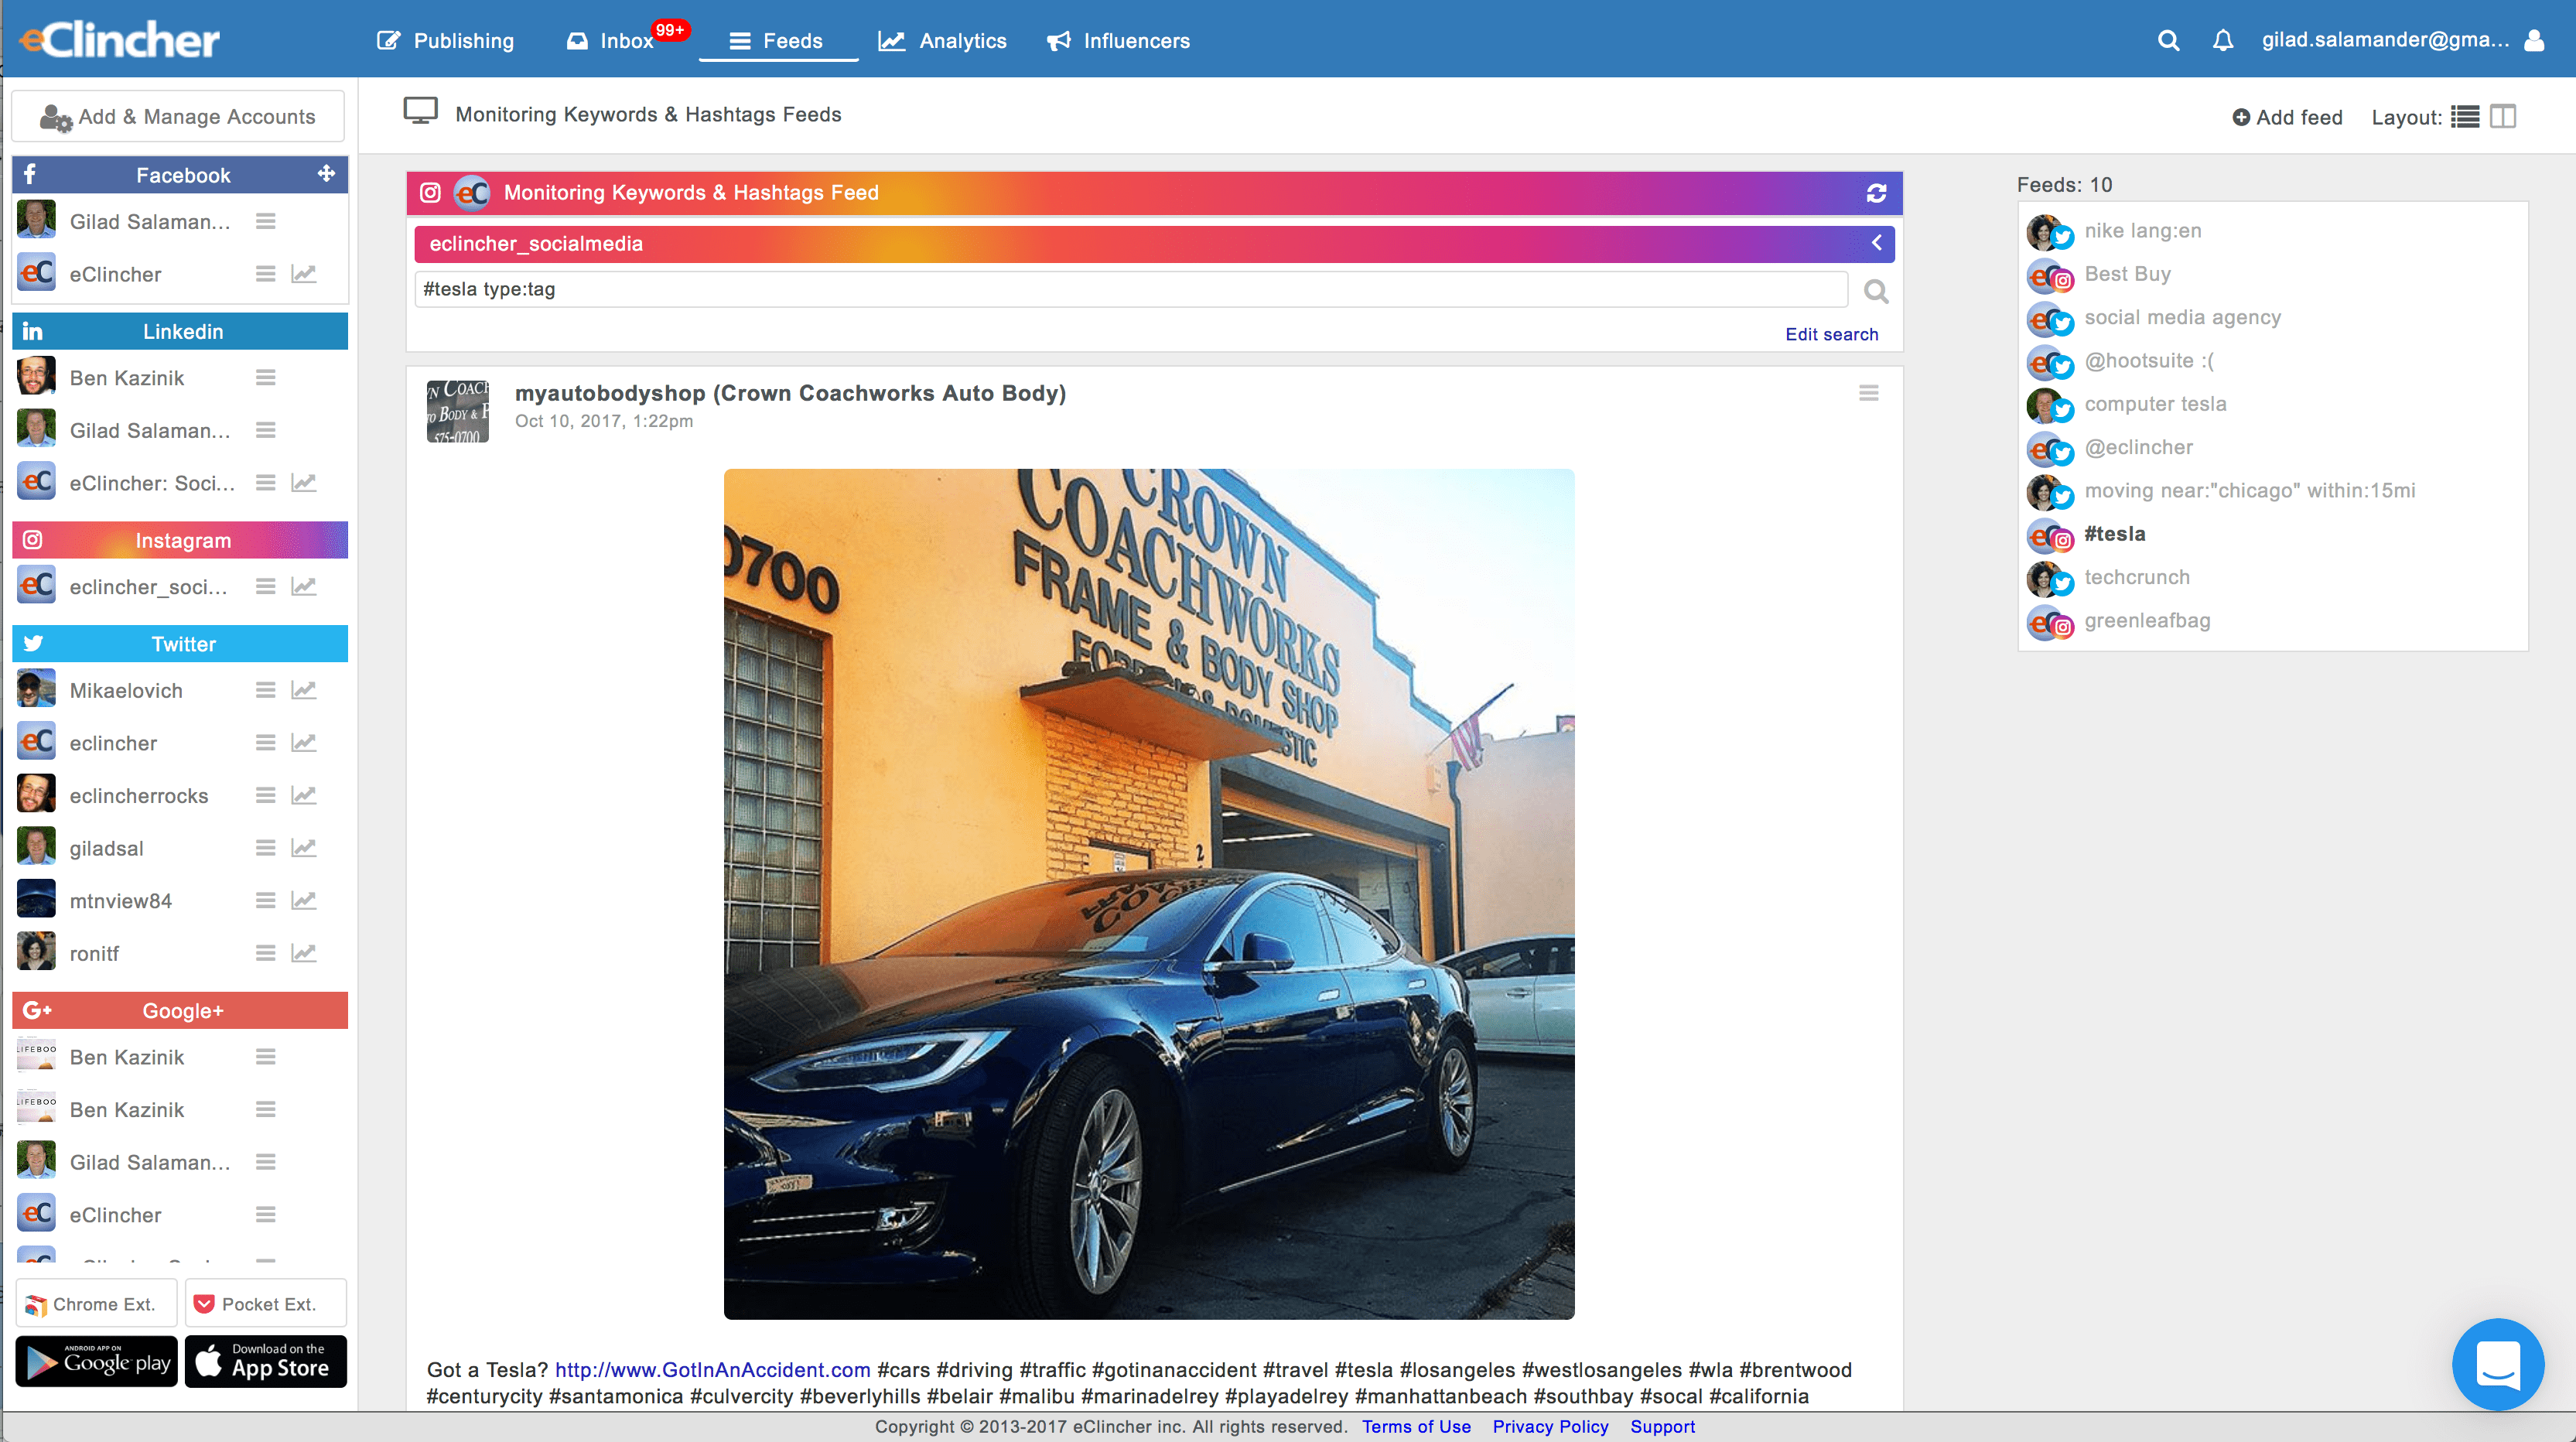
Task: Click Add & Manage Accounts button
Action: tap(178, 117)
